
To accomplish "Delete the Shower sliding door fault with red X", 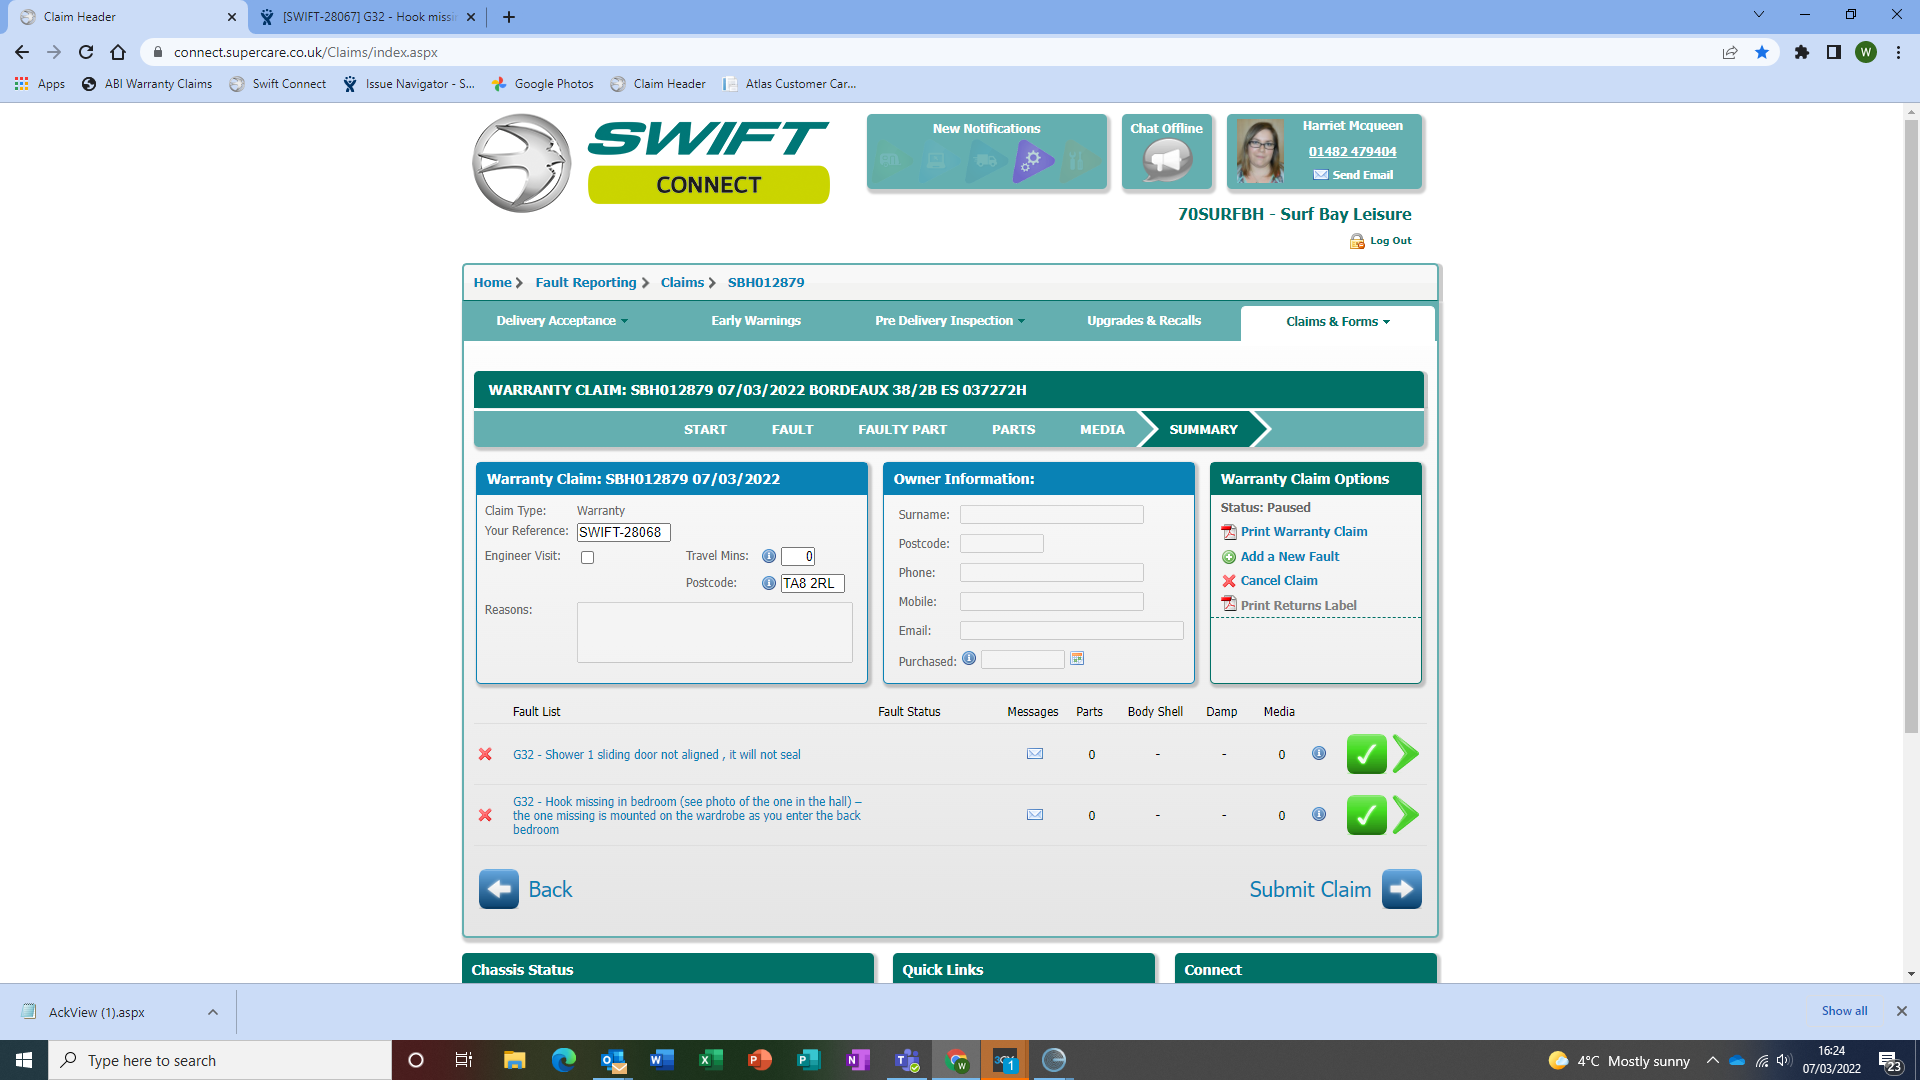I will [x=485, y=754].
